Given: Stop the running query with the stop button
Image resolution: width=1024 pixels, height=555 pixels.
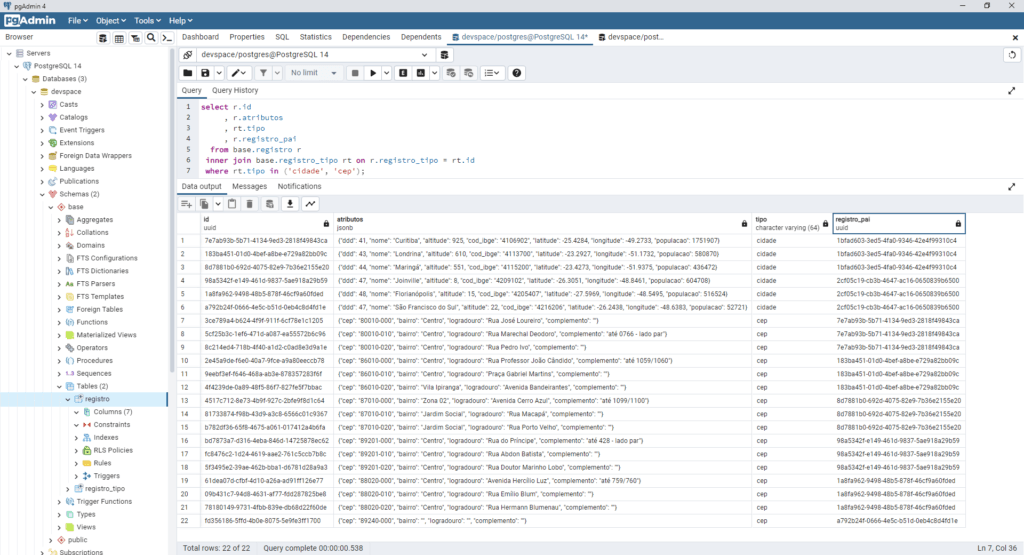Looking at the screenshot, I should [x=355, y=73].
